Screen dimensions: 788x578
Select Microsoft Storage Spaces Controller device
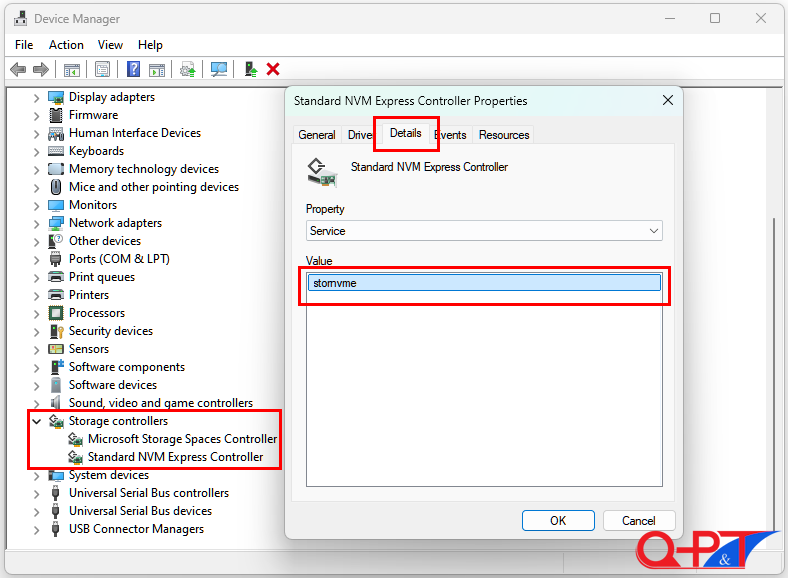tap(182, 439)
